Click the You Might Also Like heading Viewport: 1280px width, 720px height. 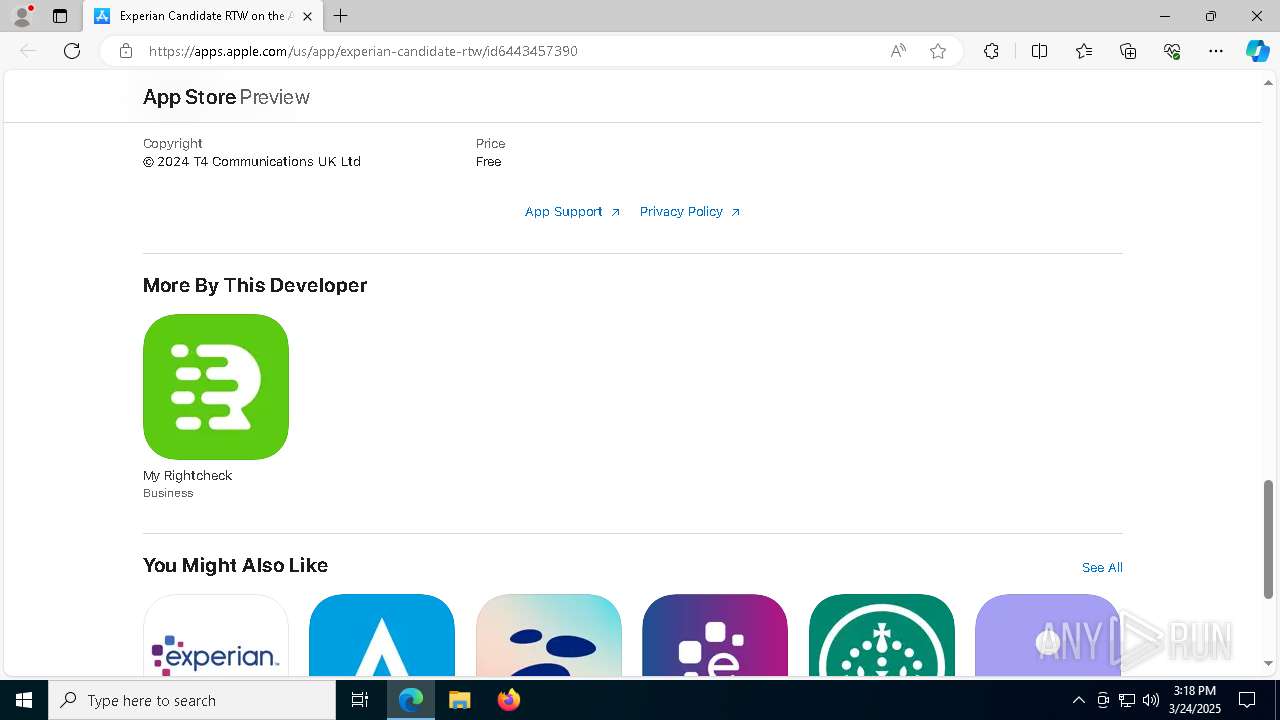pyautogui.click(x=235, y=566)
